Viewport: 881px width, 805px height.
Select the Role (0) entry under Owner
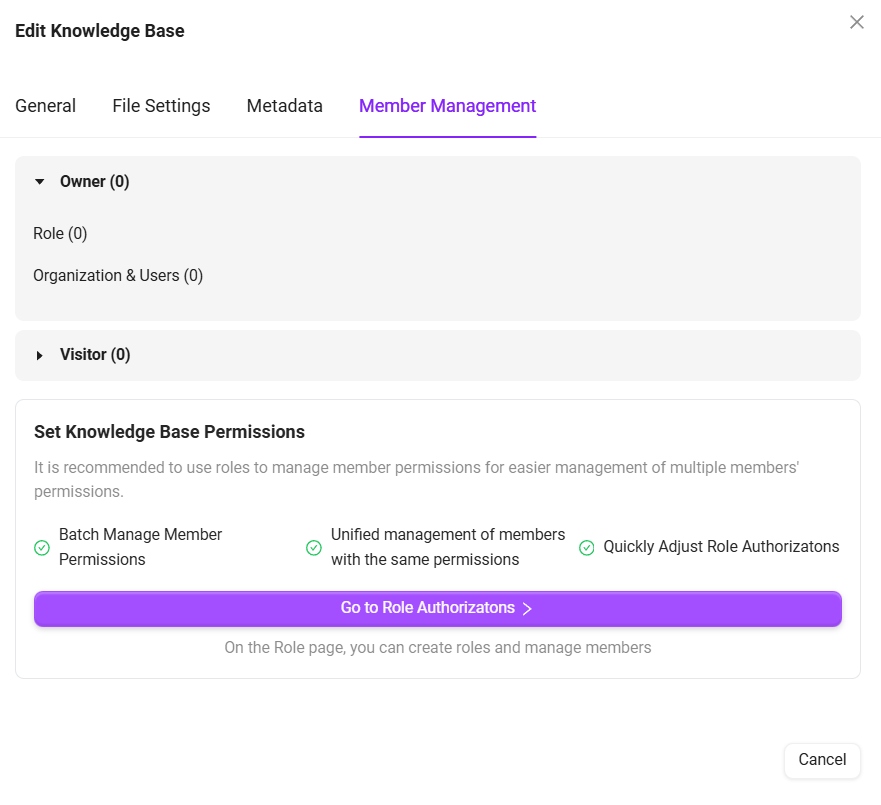(x=60, y=234)
